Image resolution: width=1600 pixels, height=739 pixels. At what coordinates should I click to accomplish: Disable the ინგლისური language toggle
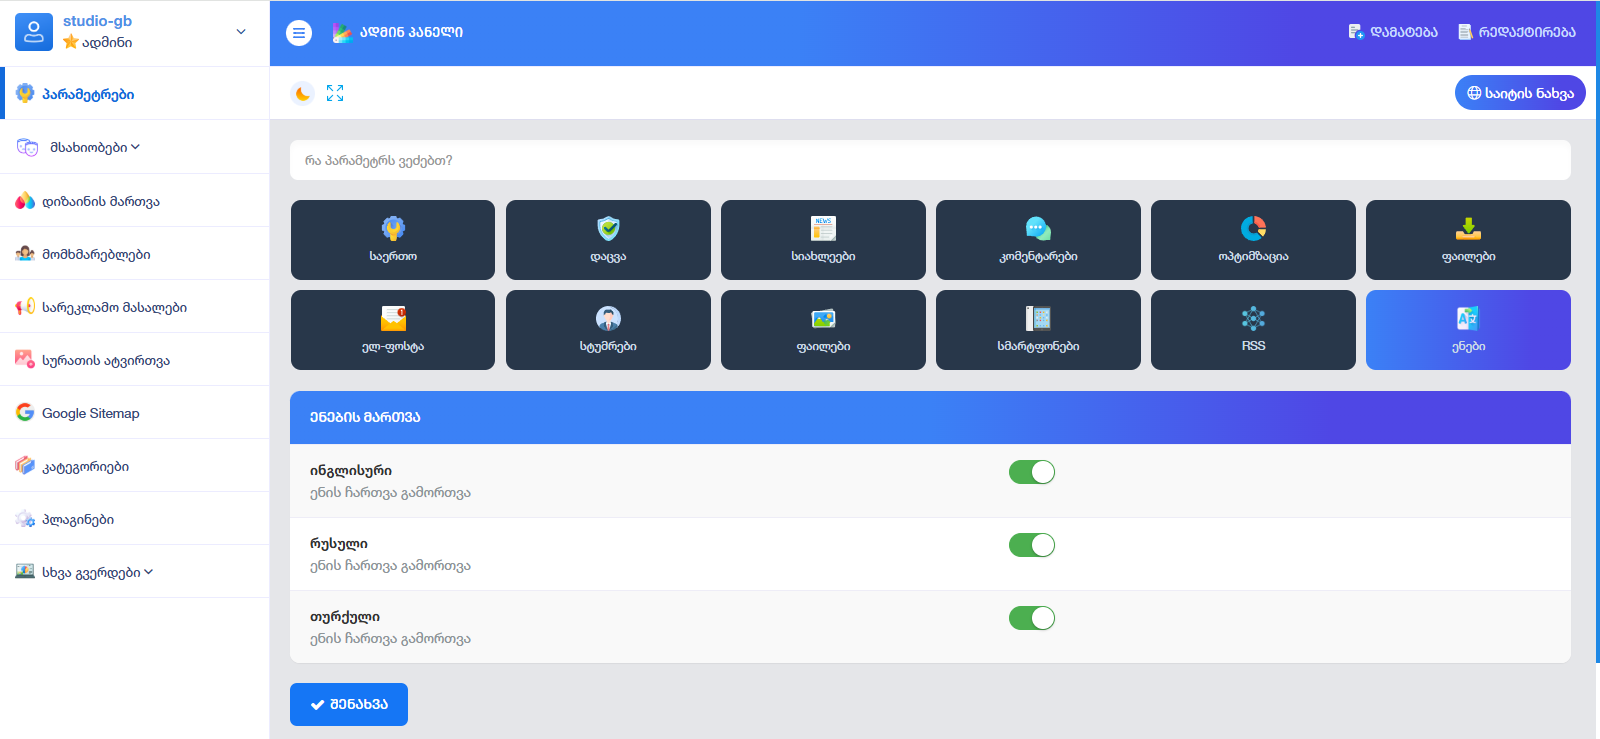tap(1031, 472)
